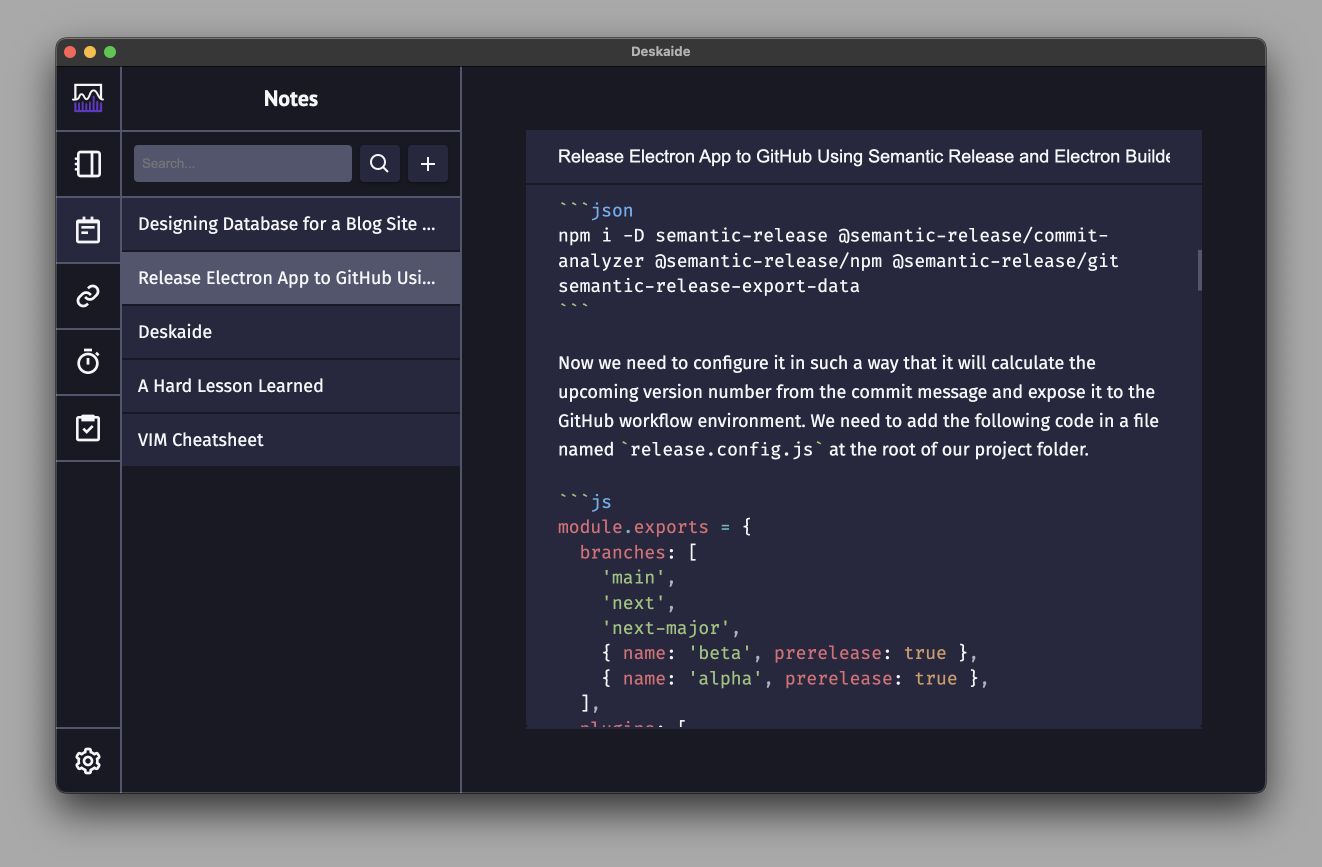Open the clipboard checklist icon in sidebar
The height and width of the screenshot is (867, 1322).
88,428
